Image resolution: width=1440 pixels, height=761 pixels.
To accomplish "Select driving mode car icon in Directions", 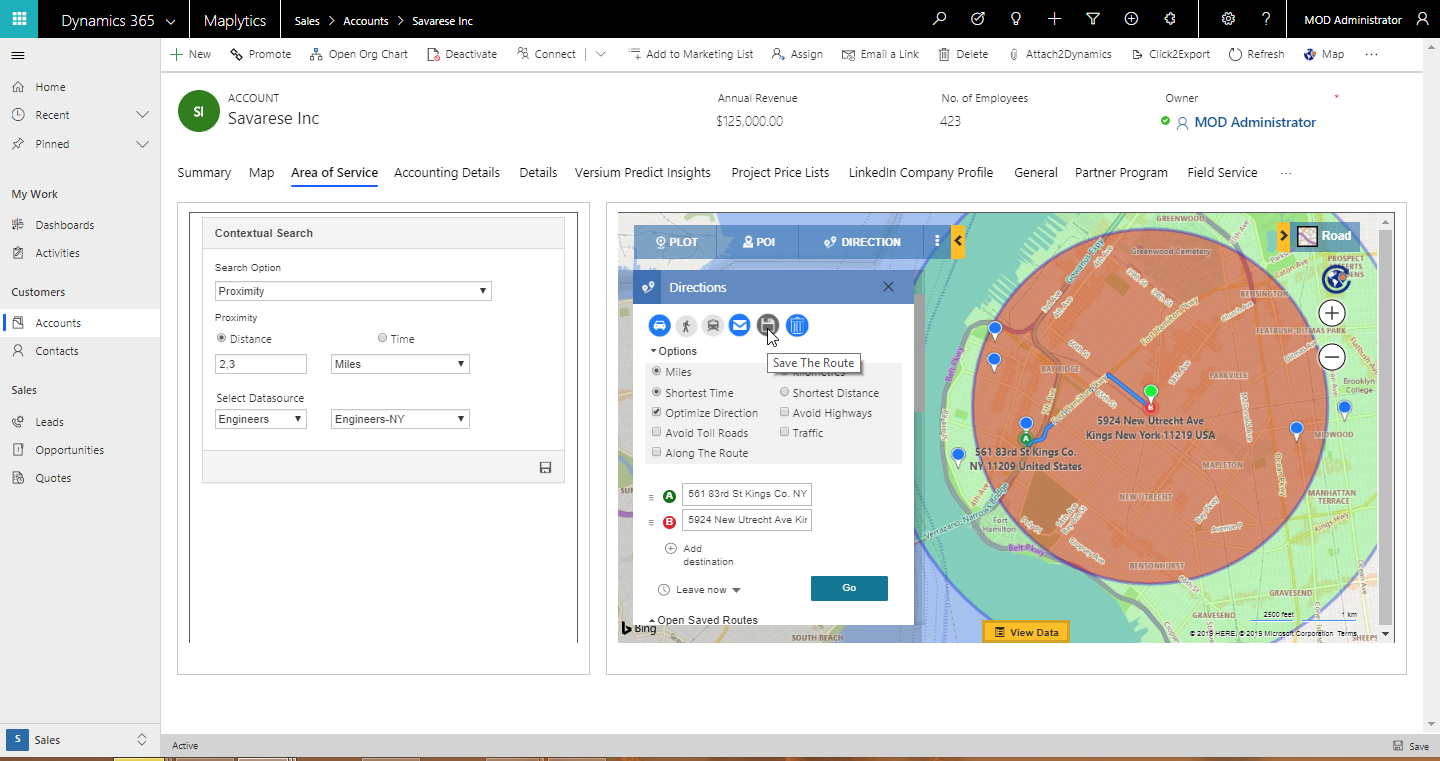I will pos(659,325).
